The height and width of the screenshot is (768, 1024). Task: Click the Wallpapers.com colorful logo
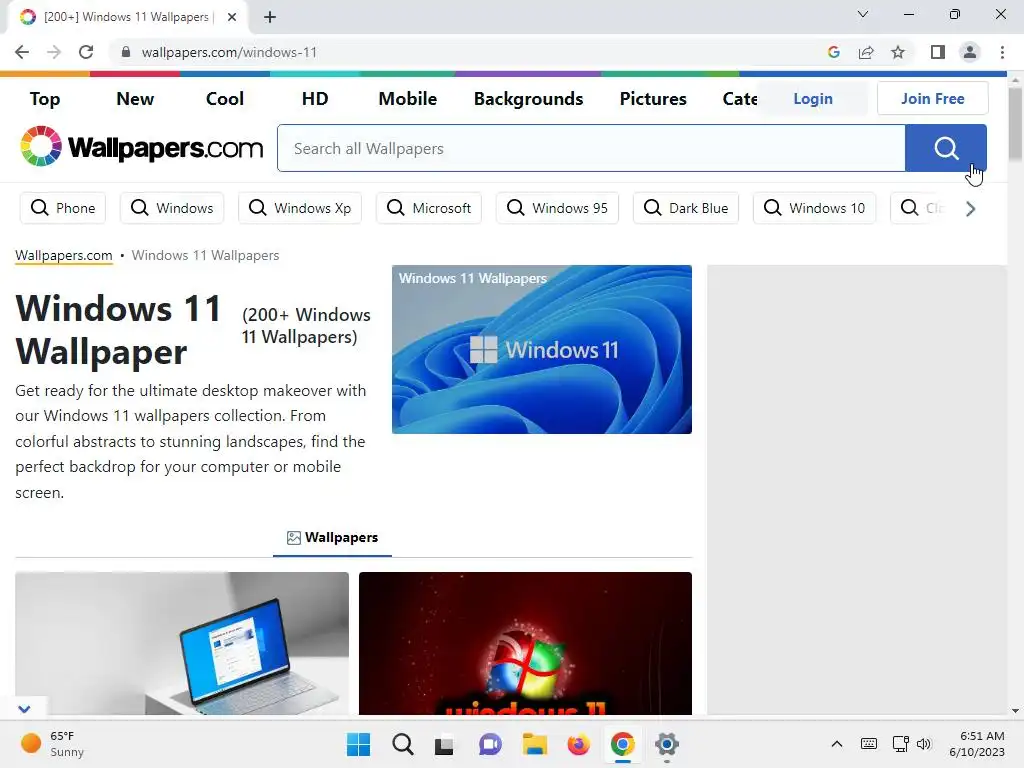(x=141, y=147)
